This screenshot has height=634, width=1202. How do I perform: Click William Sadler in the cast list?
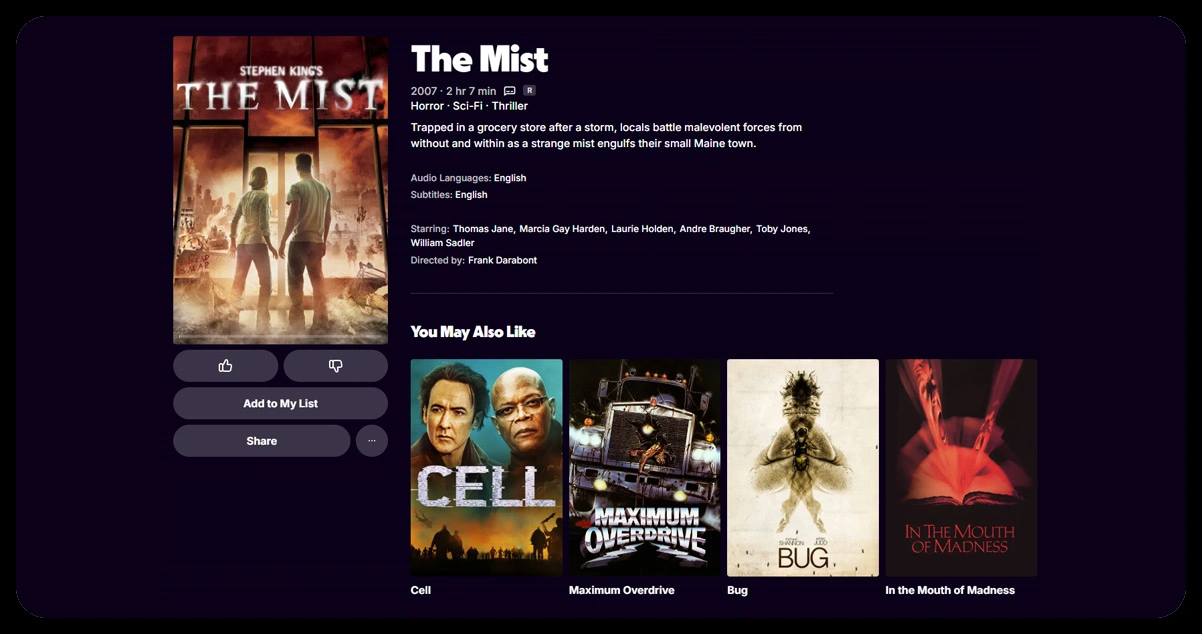(x=442, y=243)
